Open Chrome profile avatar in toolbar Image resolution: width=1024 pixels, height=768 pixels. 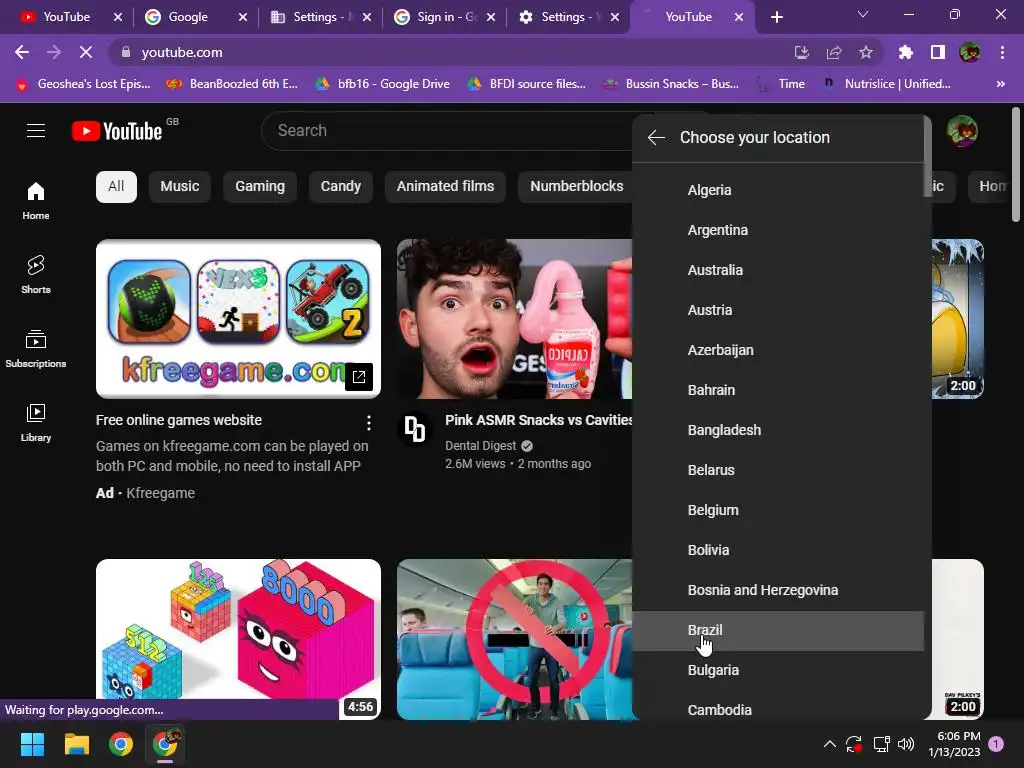click(x=970, y=52)
